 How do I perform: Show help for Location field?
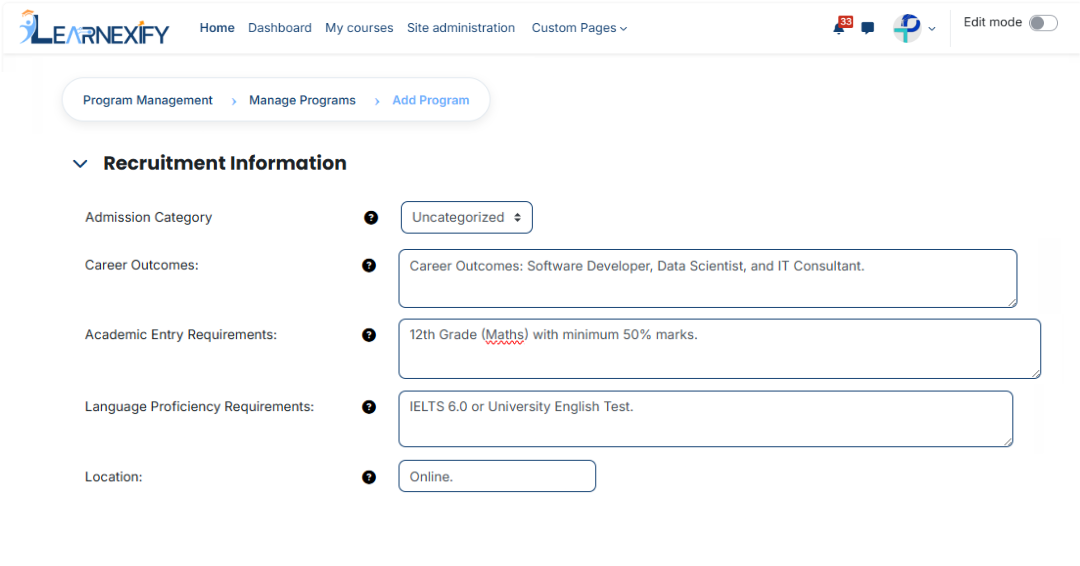click(x=369, y=477)
